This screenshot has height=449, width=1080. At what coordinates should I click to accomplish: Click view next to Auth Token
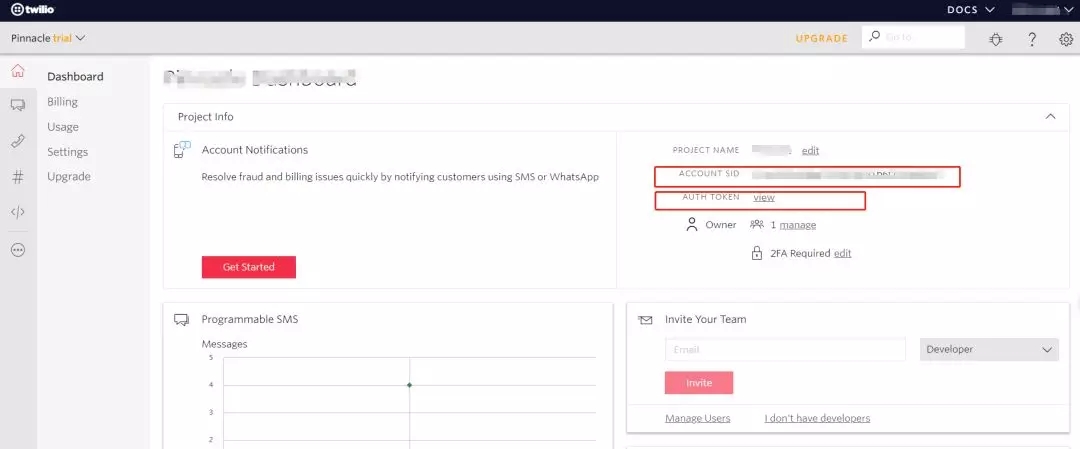point(764,197)
